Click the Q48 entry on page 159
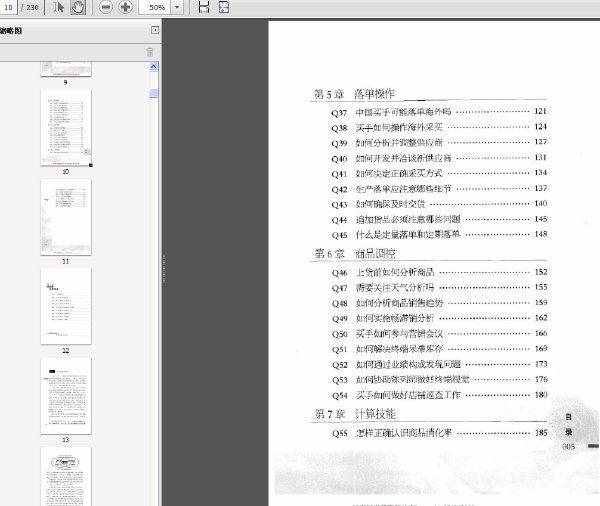This screenshot has height=506, width=600. coord(439,303)
